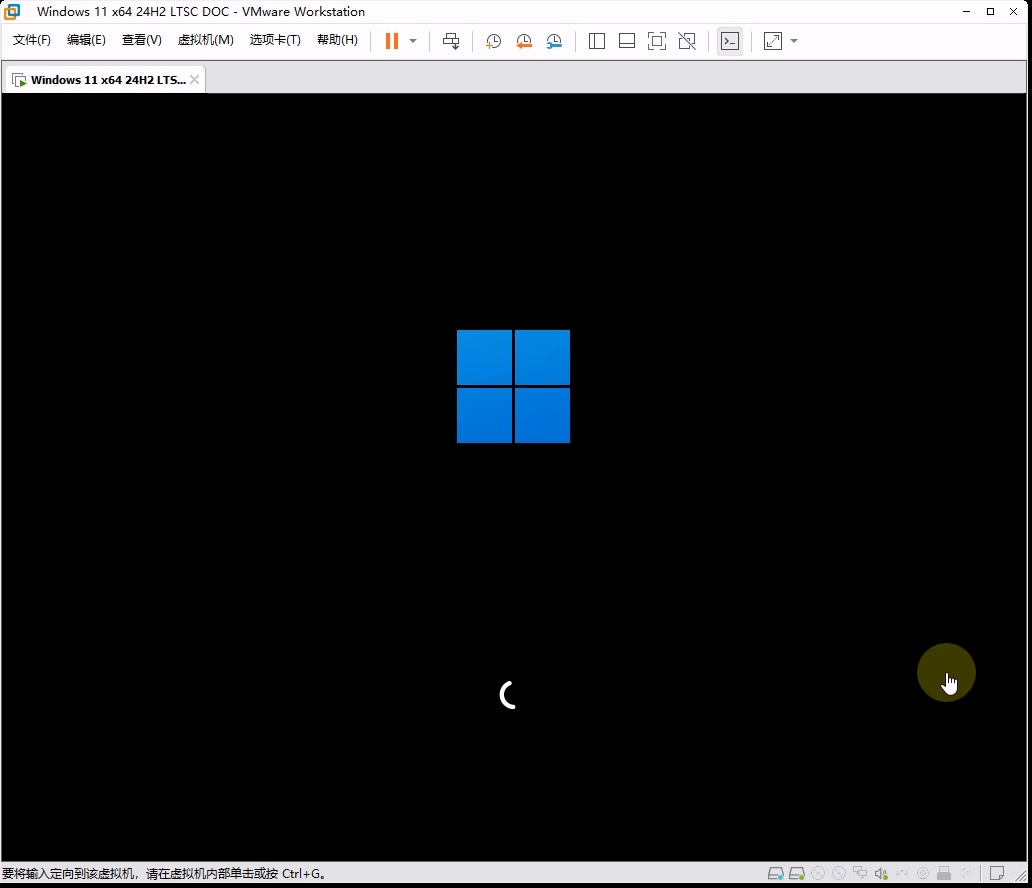Open the 帮助(H) menu
Viewport: 1032px width, 888px height.
point(337,40)
